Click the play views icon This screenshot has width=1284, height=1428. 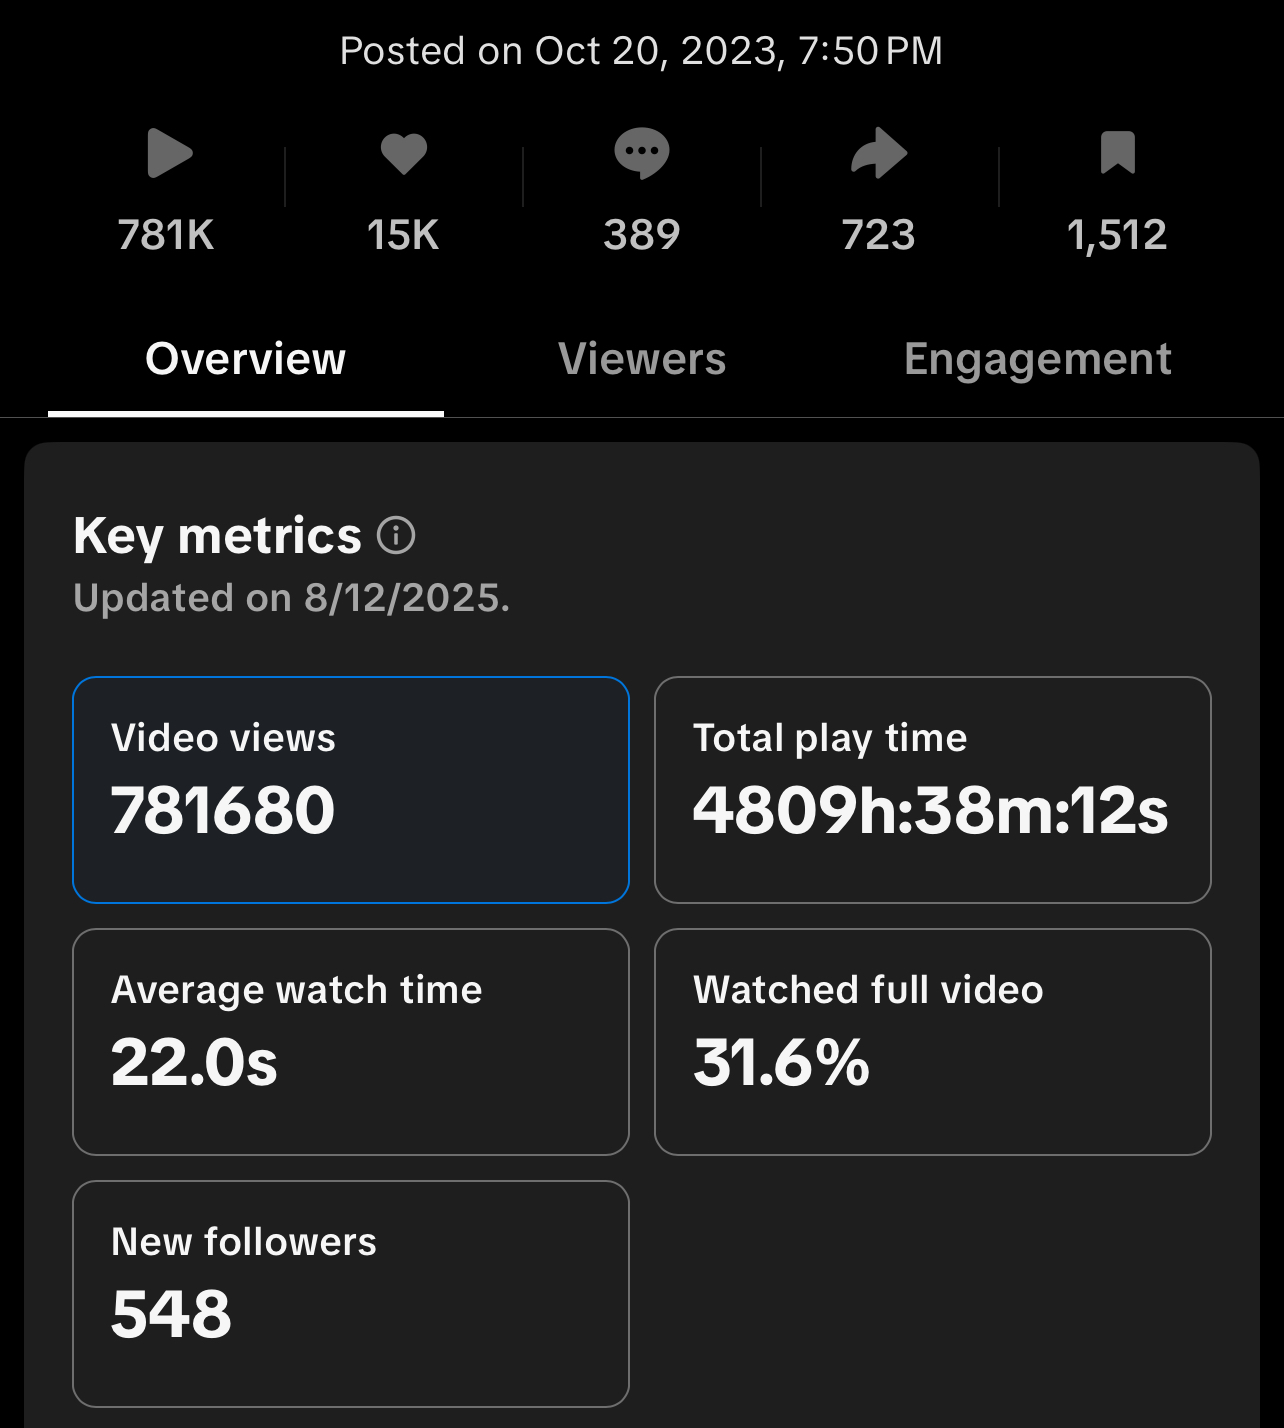tap(168, 154)
